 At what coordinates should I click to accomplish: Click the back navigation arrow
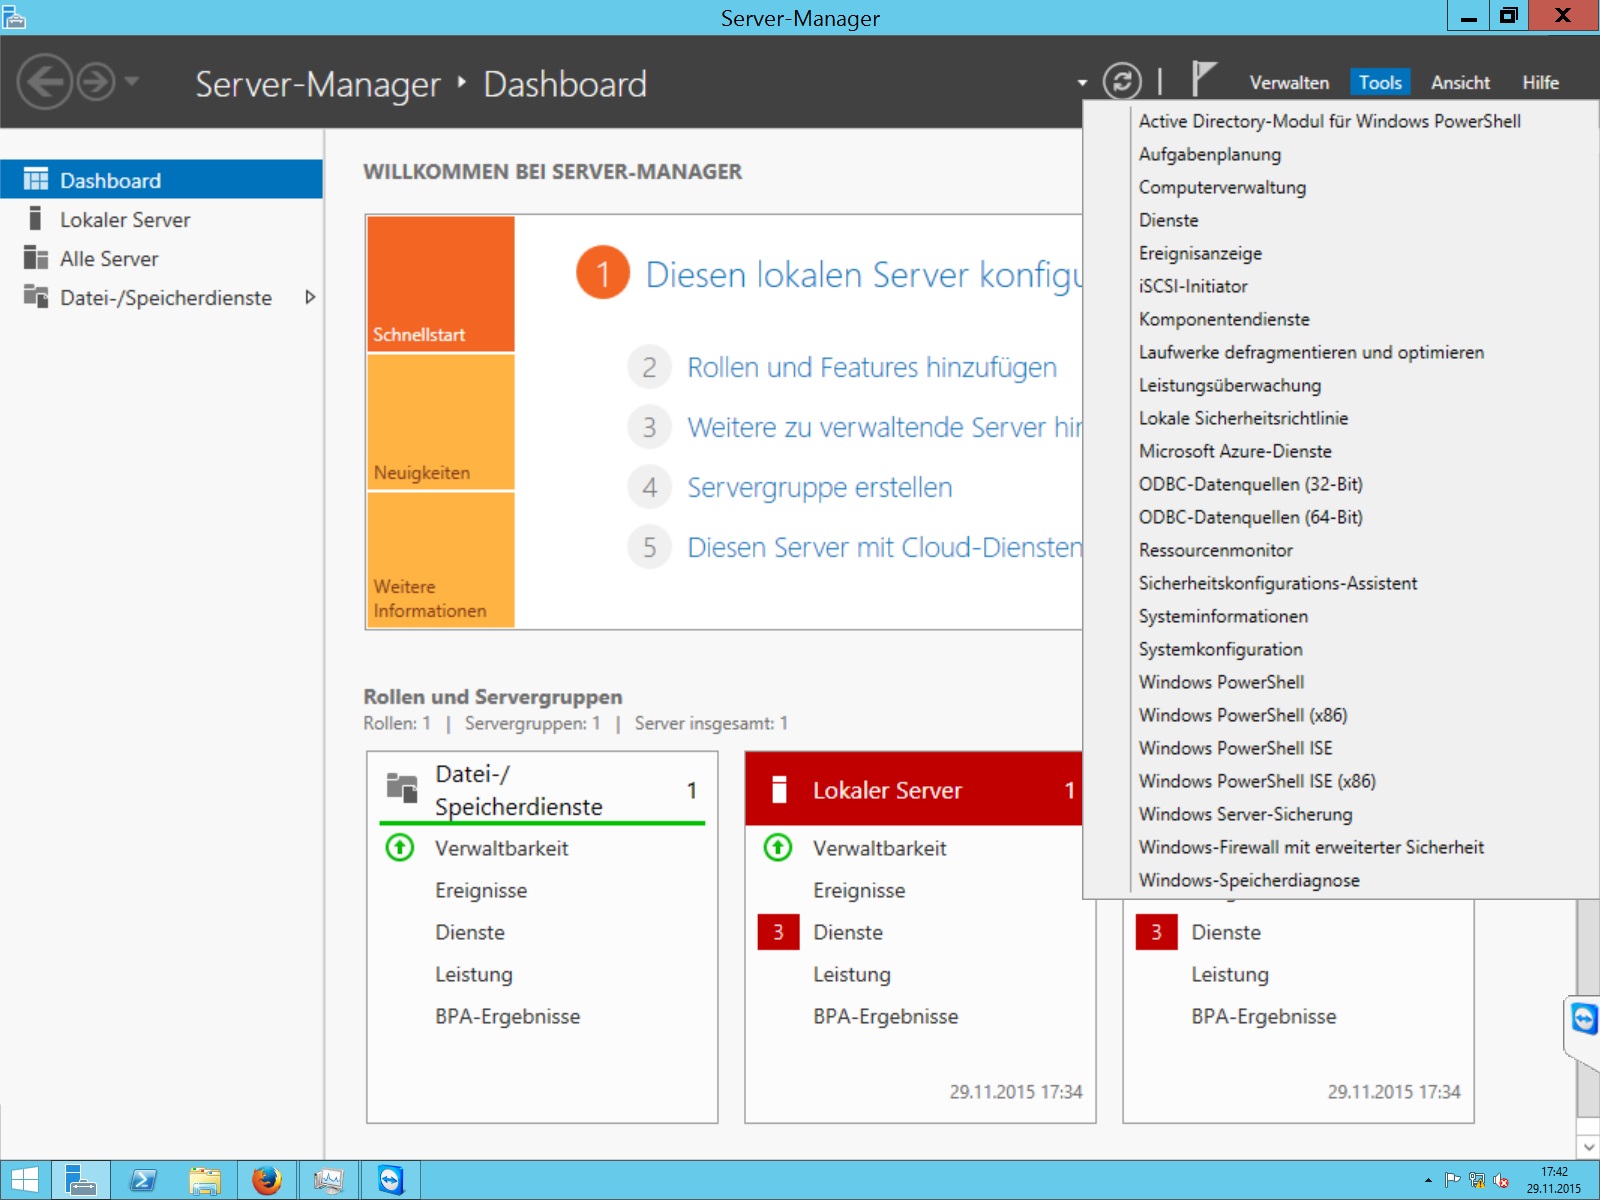point(45,82)
